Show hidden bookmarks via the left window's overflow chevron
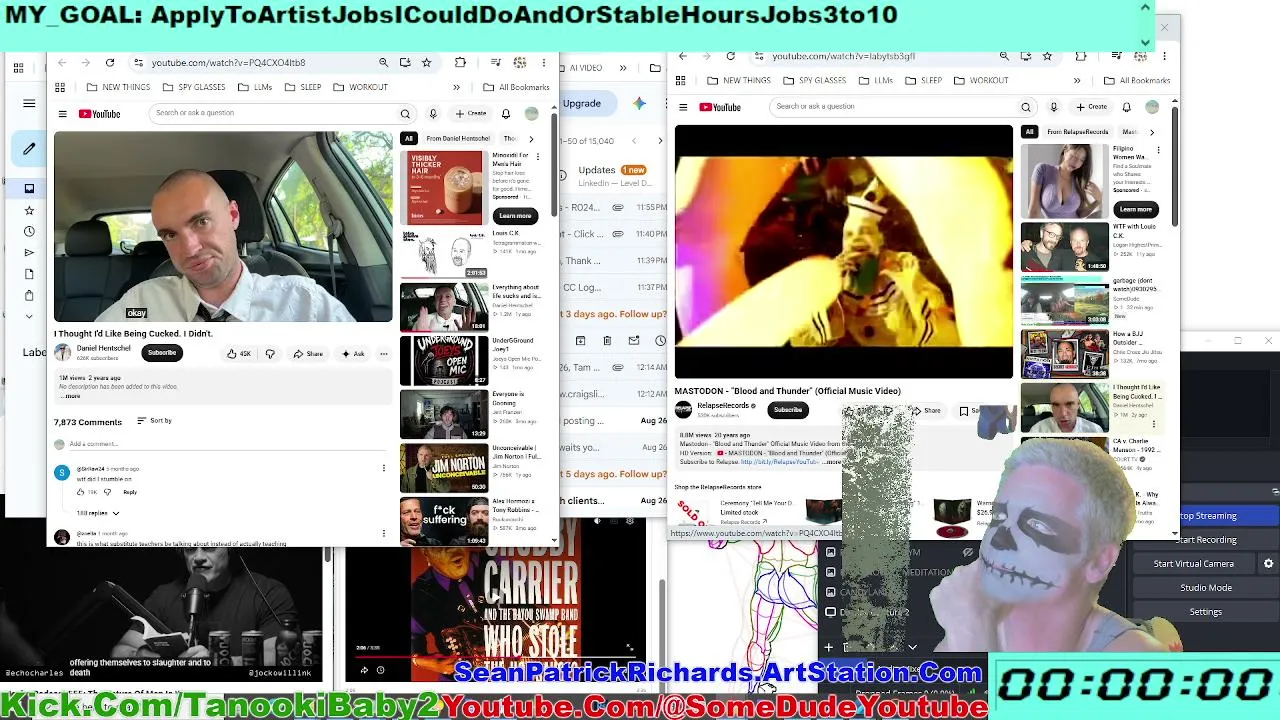 tap(456, 87)
